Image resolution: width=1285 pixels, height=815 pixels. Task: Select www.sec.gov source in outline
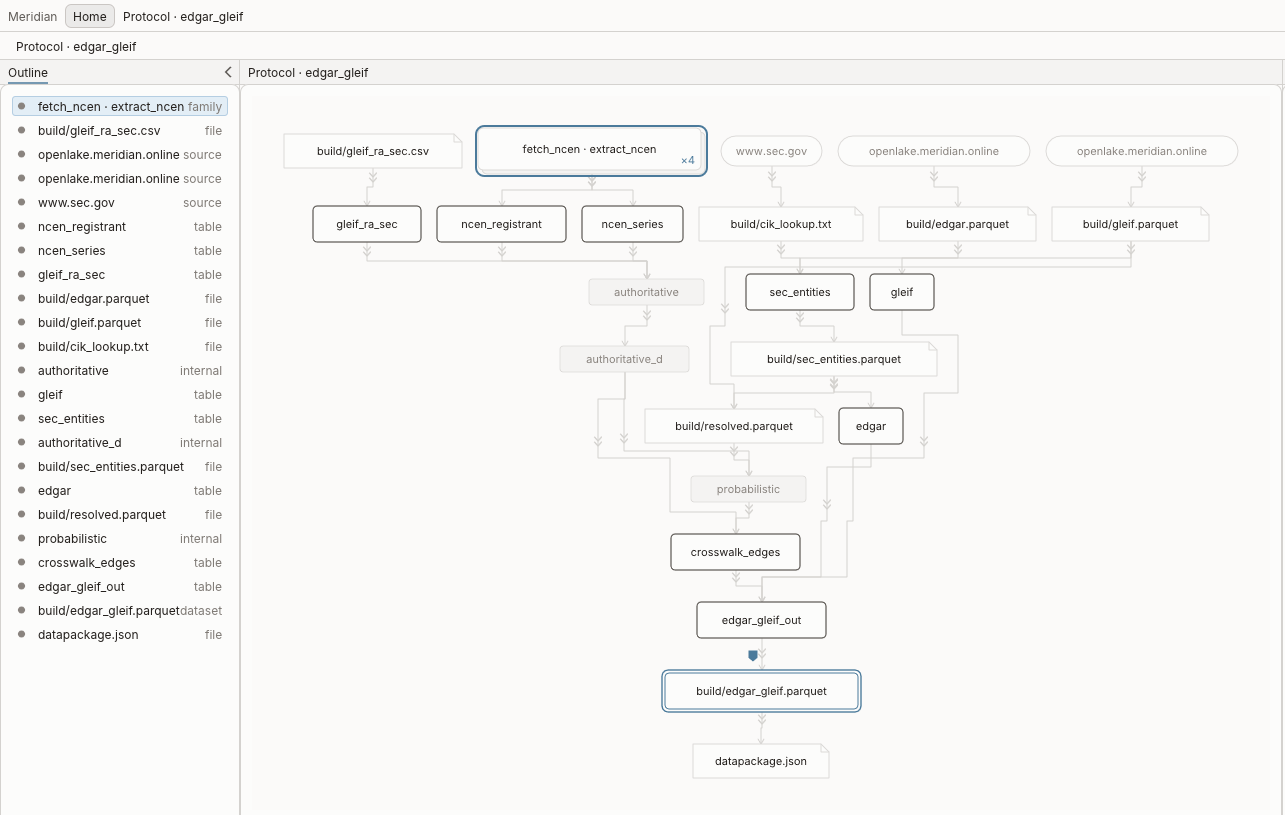click(120, 203)
